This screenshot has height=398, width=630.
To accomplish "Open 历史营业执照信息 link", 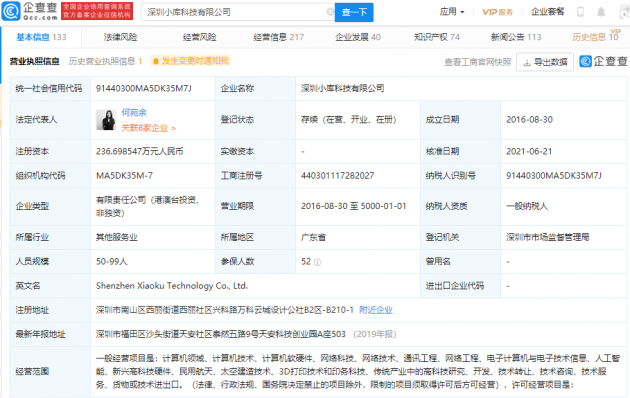I will (105, 61).
